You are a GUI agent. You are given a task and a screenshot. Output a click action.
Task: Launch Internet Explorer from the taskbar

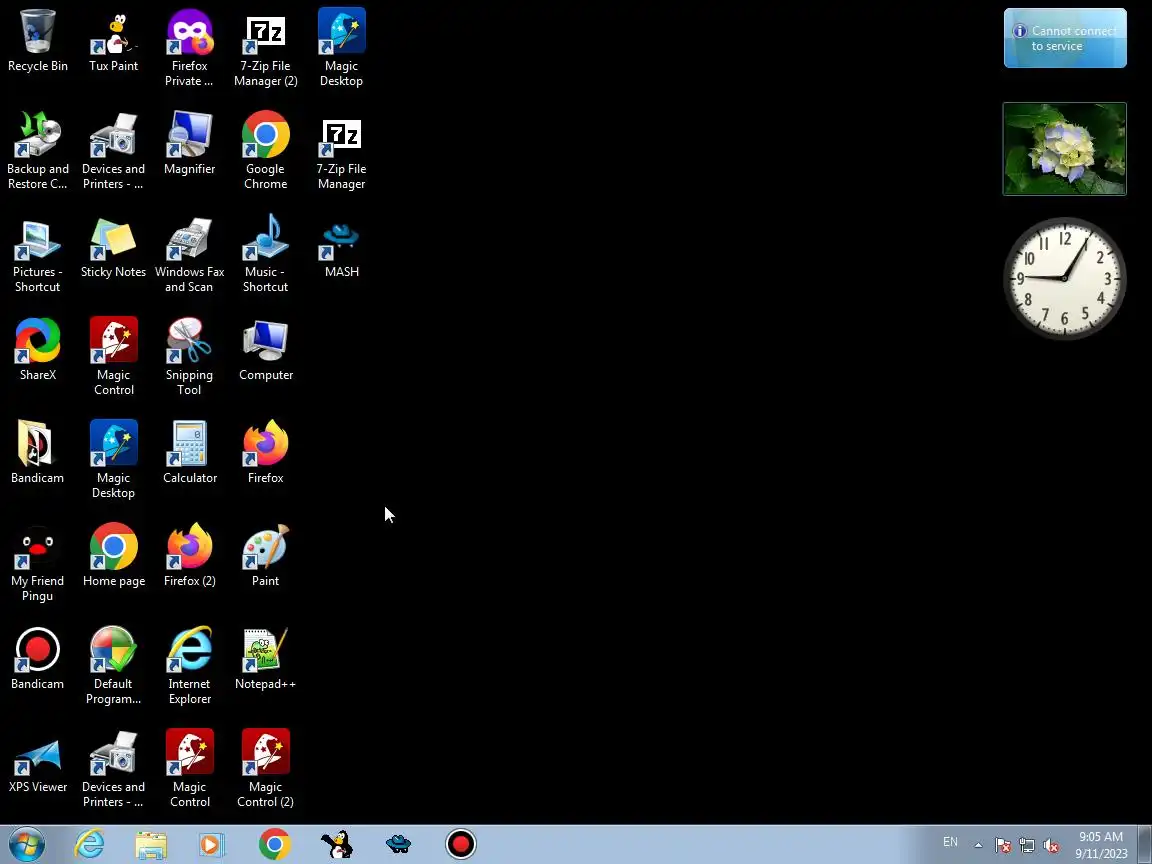click(x=90, y=844)
